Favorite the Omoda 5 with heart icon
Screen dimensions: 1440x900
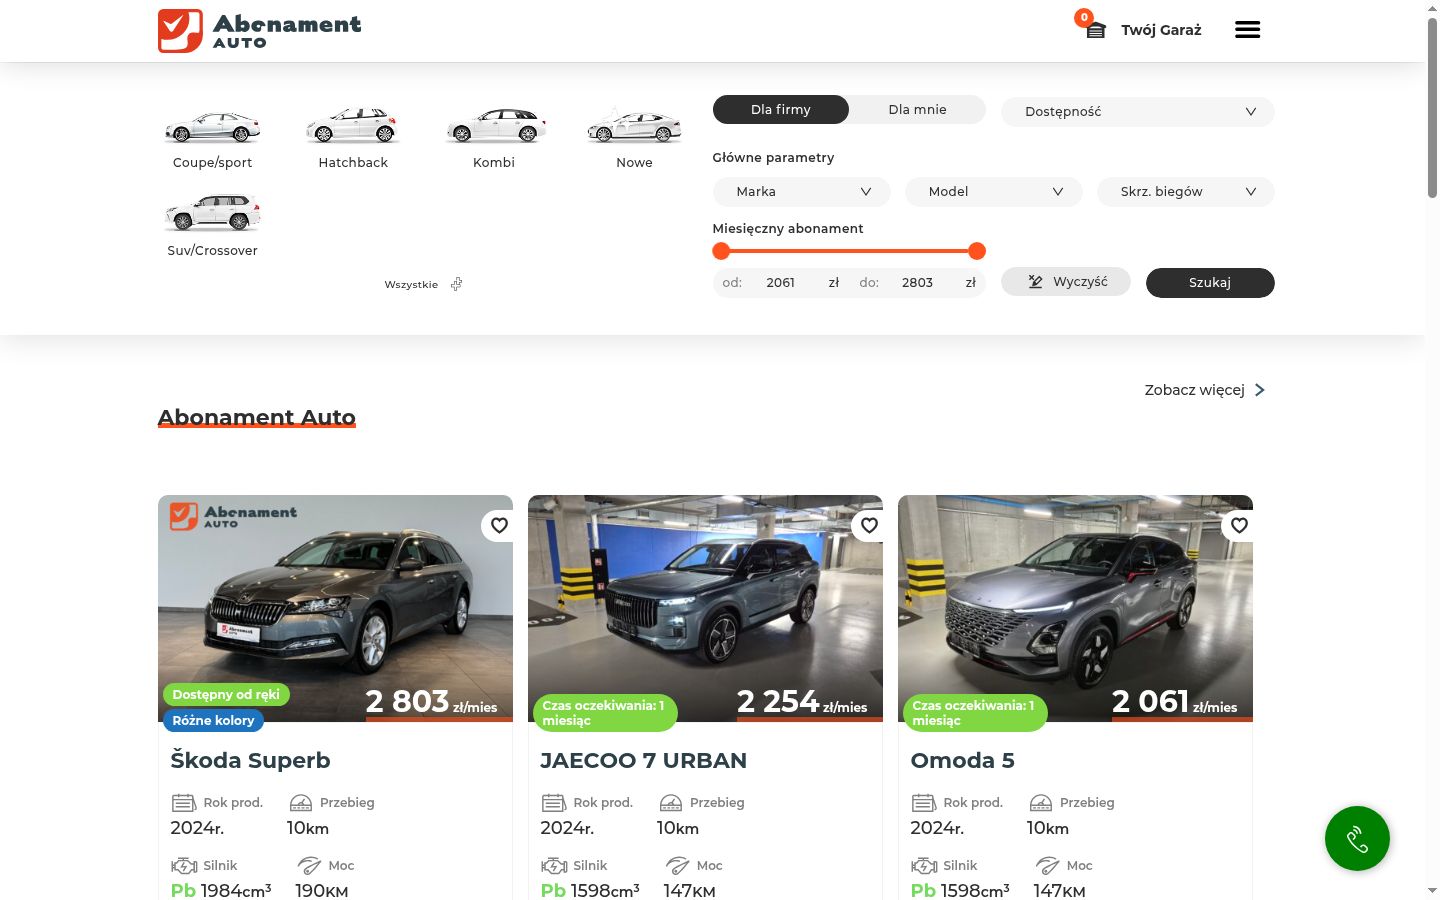(1239, 525)
